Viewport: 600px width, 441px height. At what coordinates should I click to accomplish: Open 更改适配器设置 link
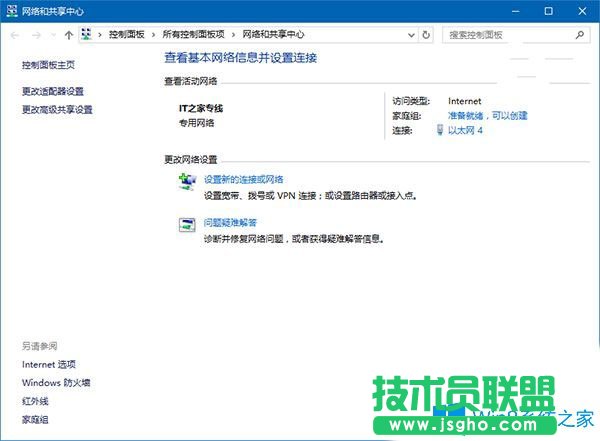pyautogui.click(x=53, y=91)
